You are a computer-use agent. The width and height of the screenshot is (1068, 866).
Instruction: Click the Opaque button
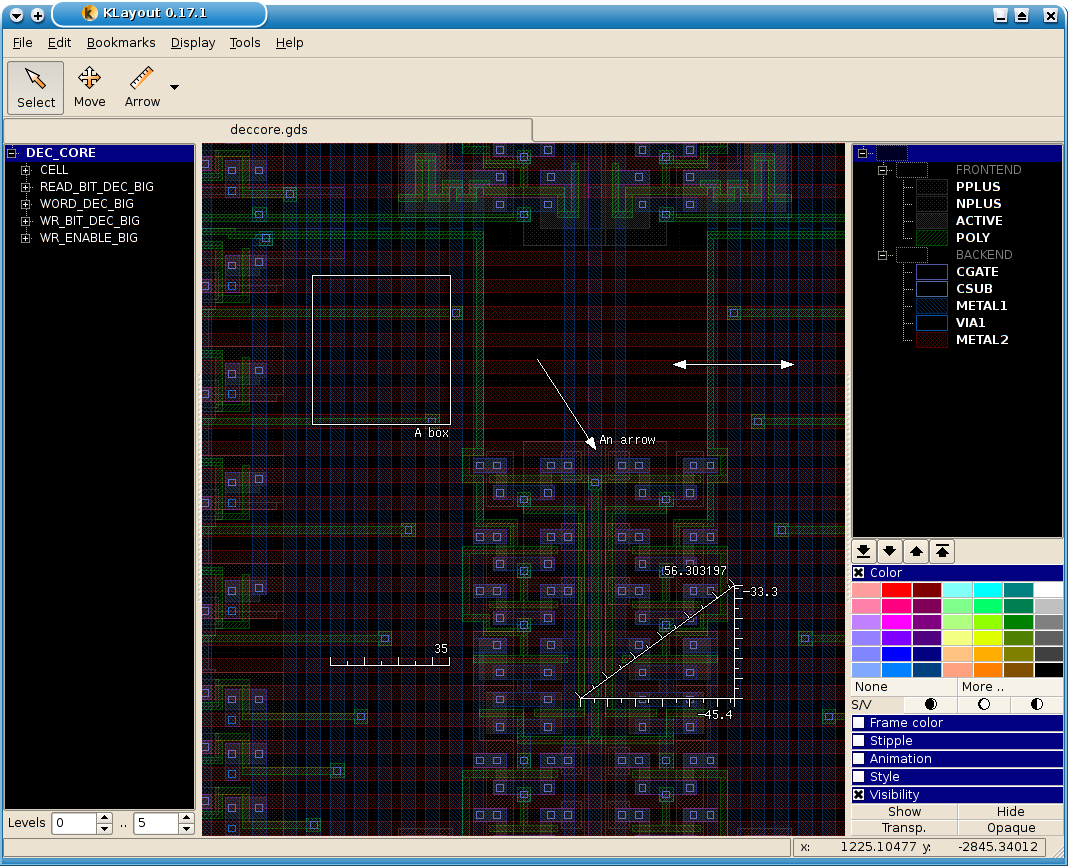1010,828
